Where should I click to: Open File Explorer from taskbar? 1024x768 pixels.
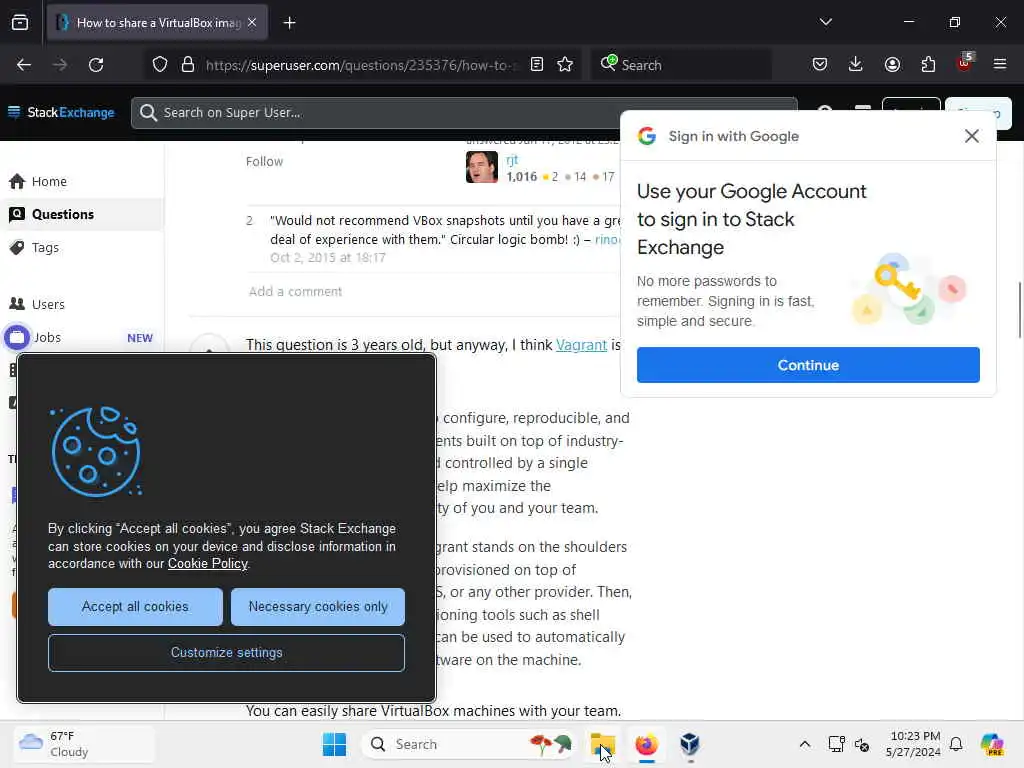(602, 744)
